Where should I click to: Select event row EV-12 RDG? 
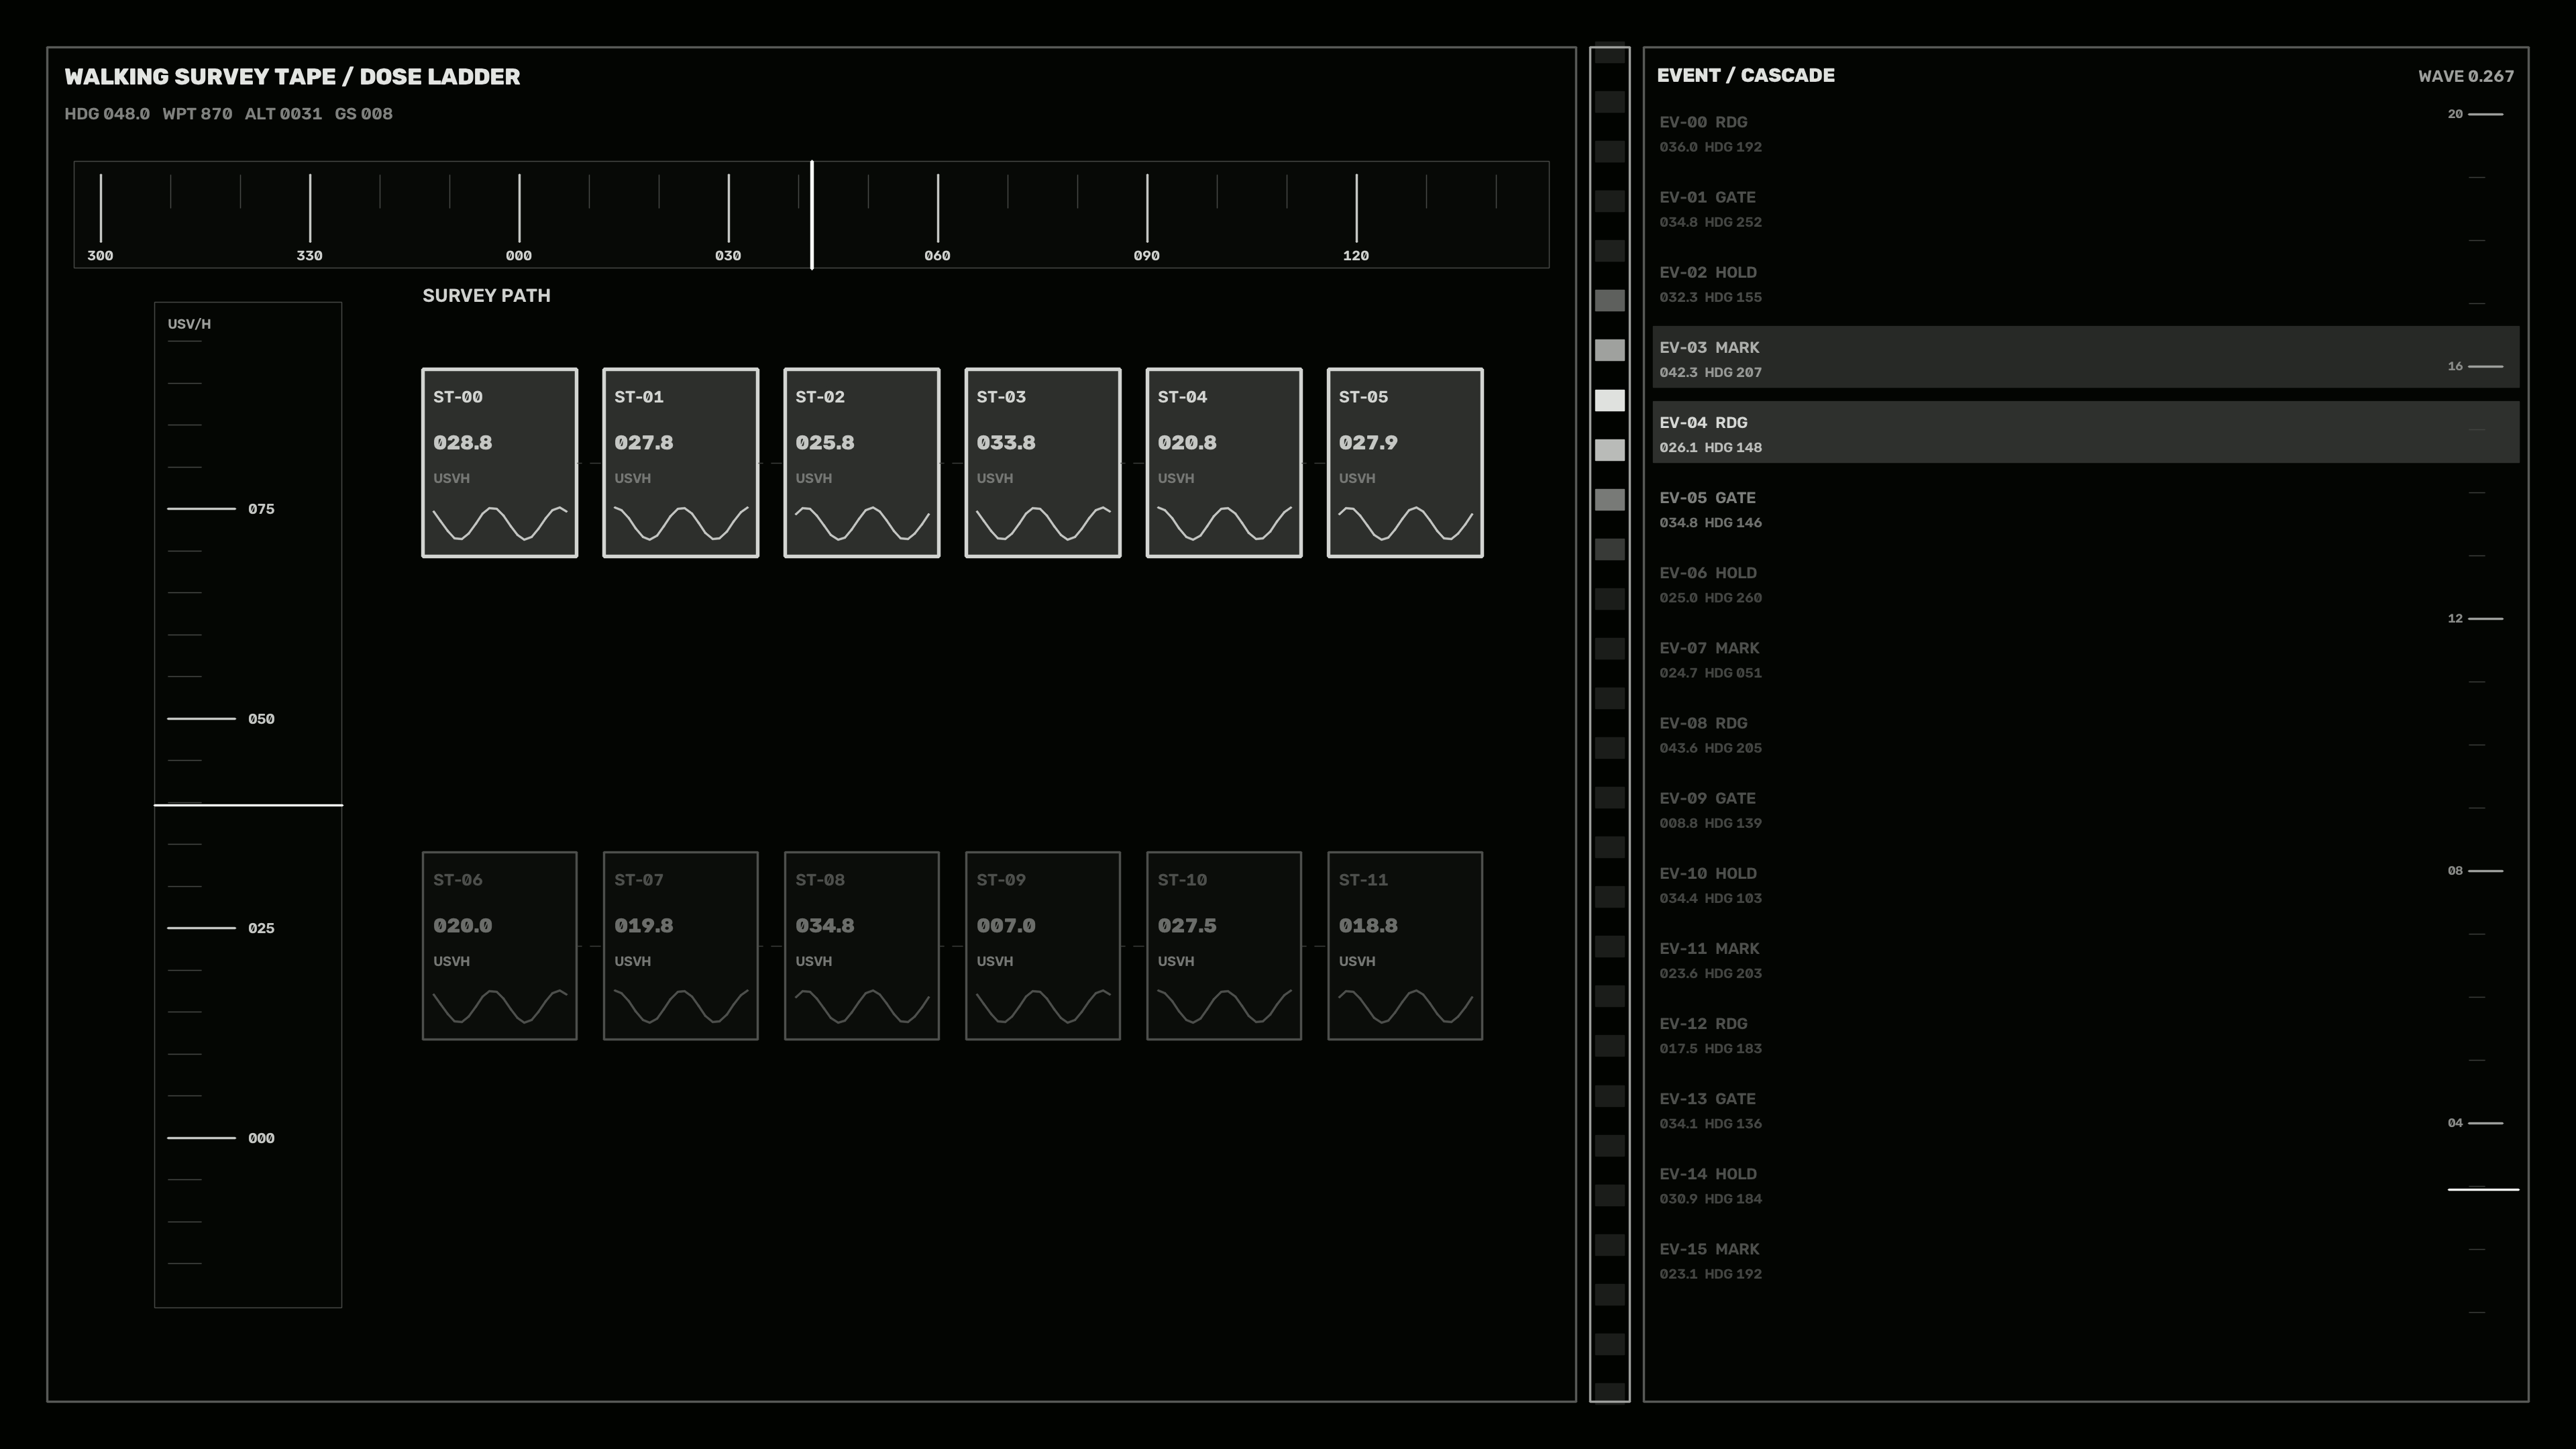pyautogui.click(x=2085, y=1033)
